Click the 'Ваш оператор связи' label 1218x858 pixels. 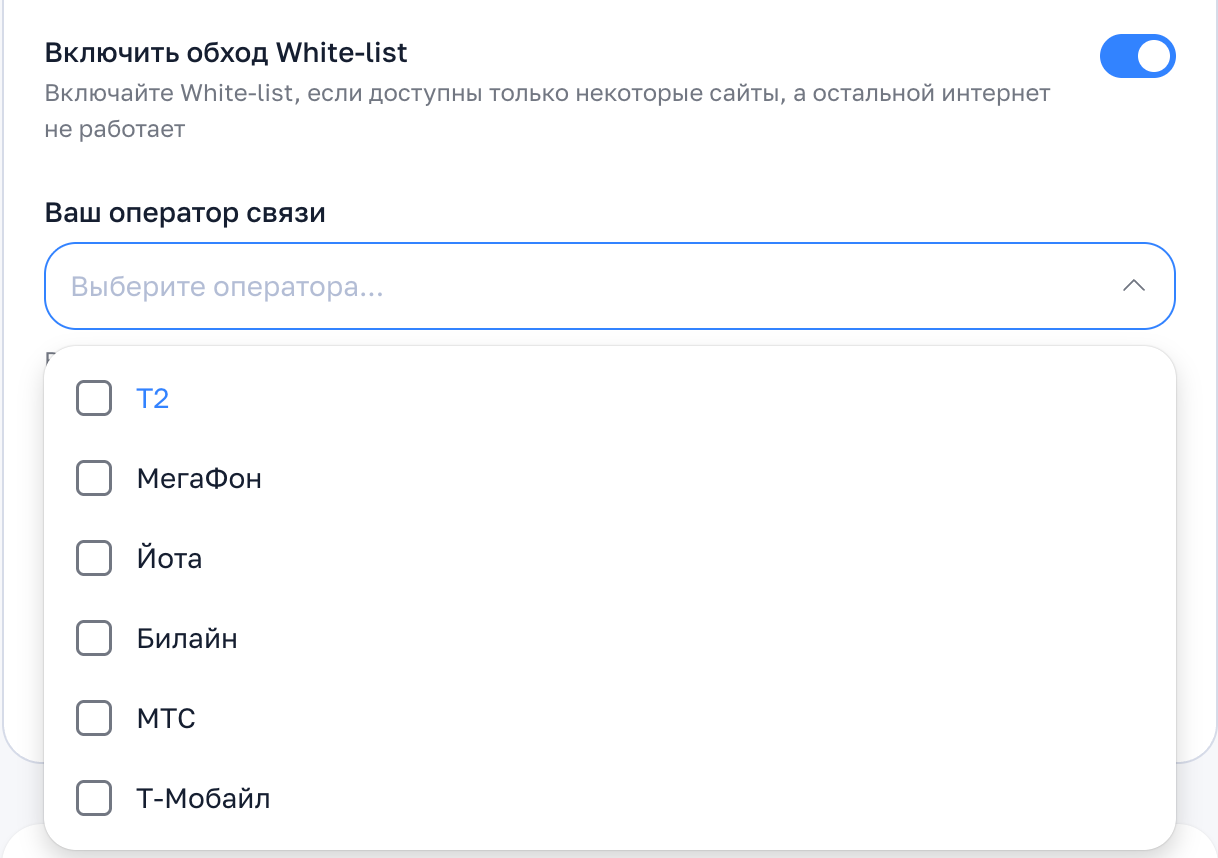pos(185,213)
